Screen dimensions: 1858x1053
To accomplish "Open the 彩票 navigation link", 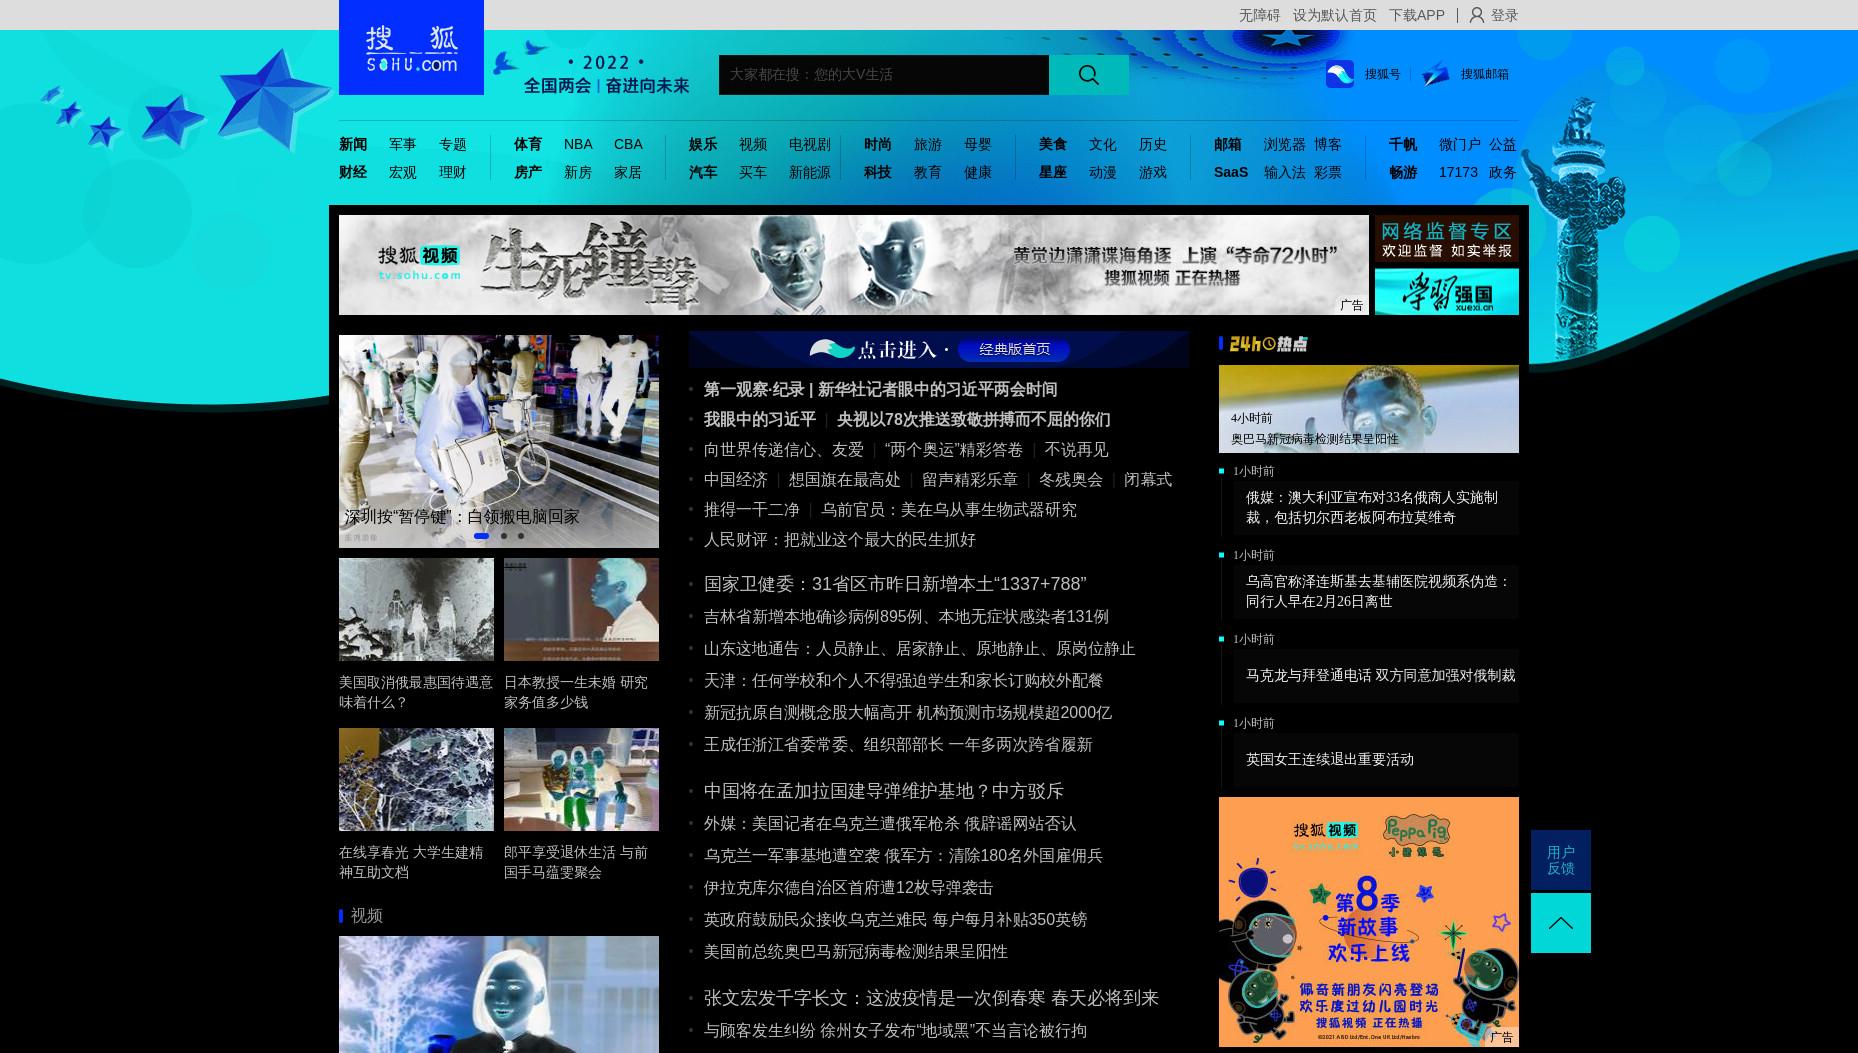I will pos(1328,172).
